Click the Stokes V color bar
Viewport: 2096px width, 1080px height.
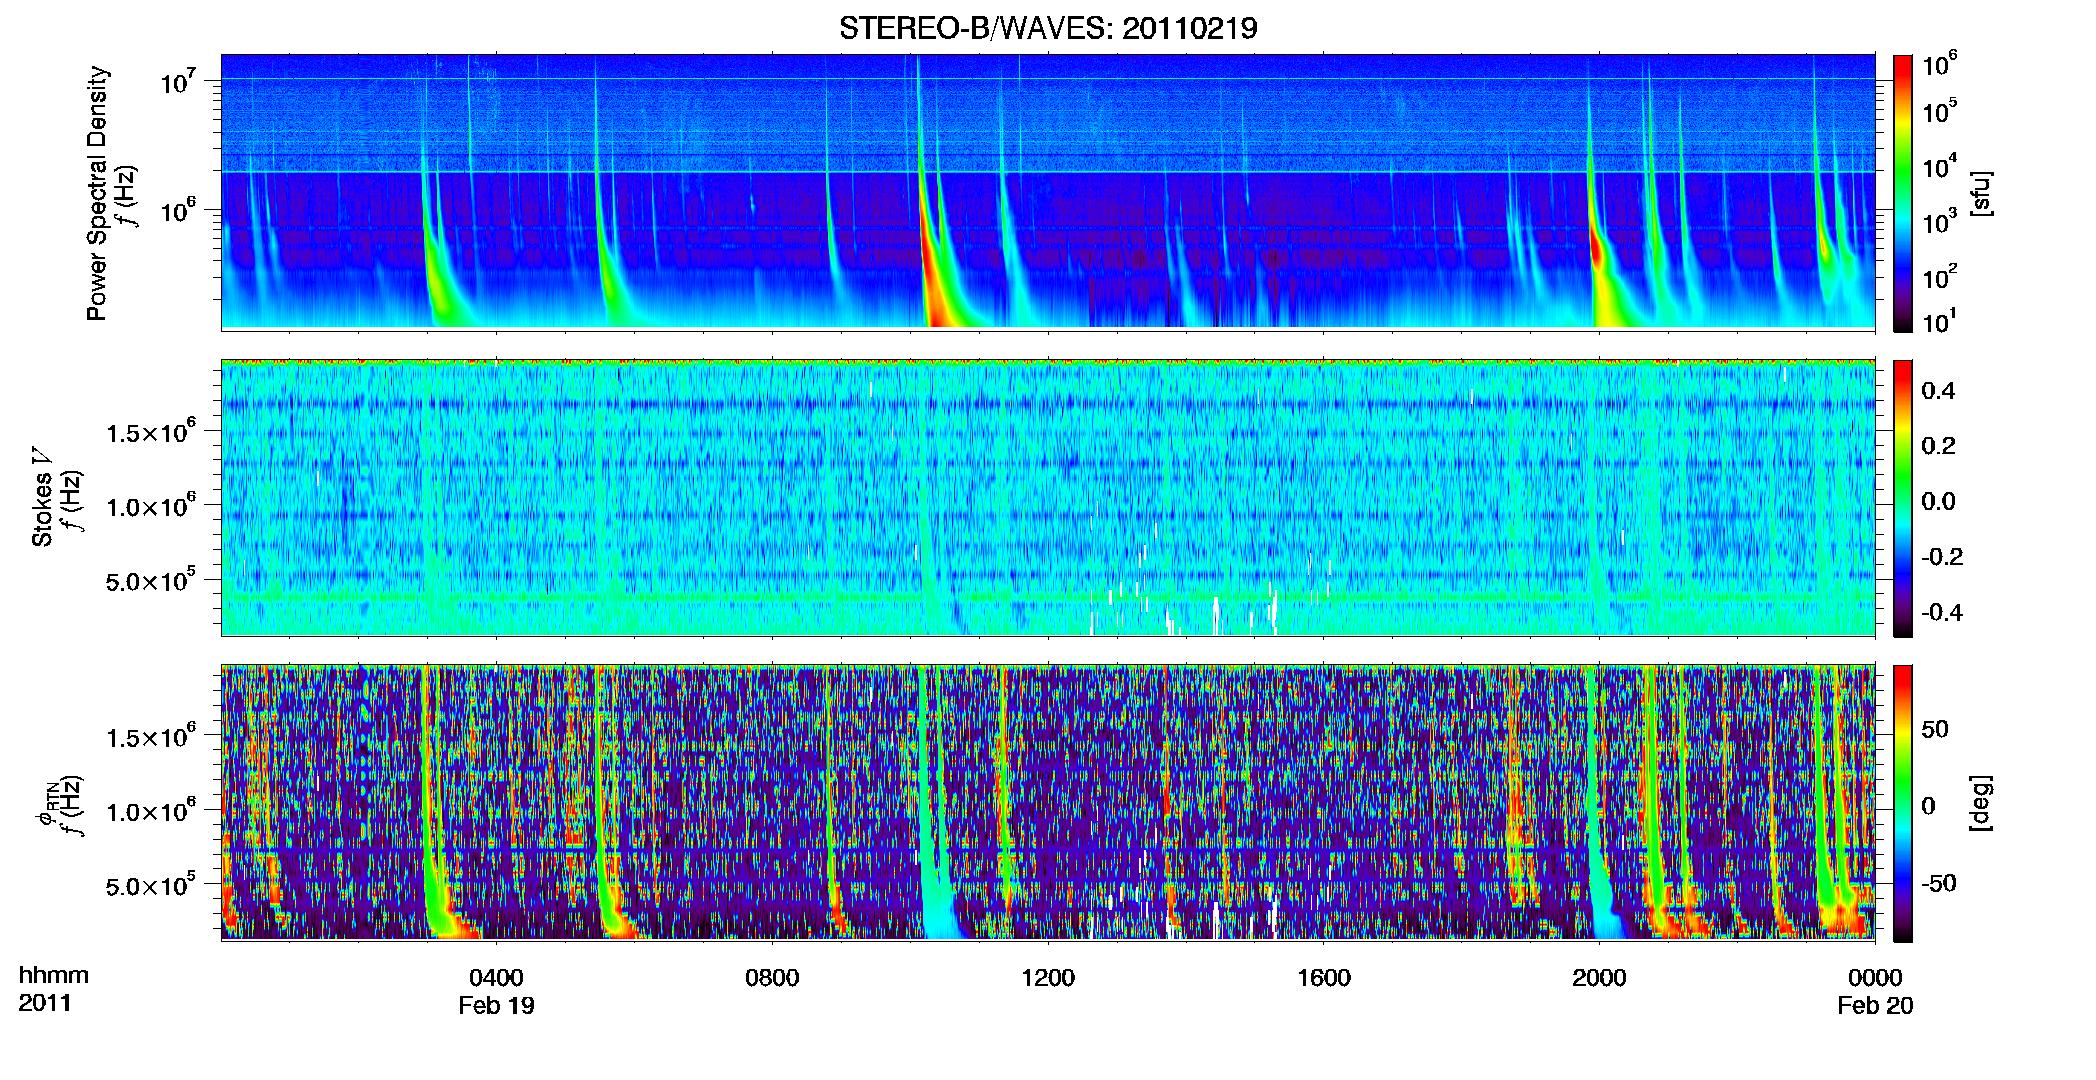coord(1903,498)
